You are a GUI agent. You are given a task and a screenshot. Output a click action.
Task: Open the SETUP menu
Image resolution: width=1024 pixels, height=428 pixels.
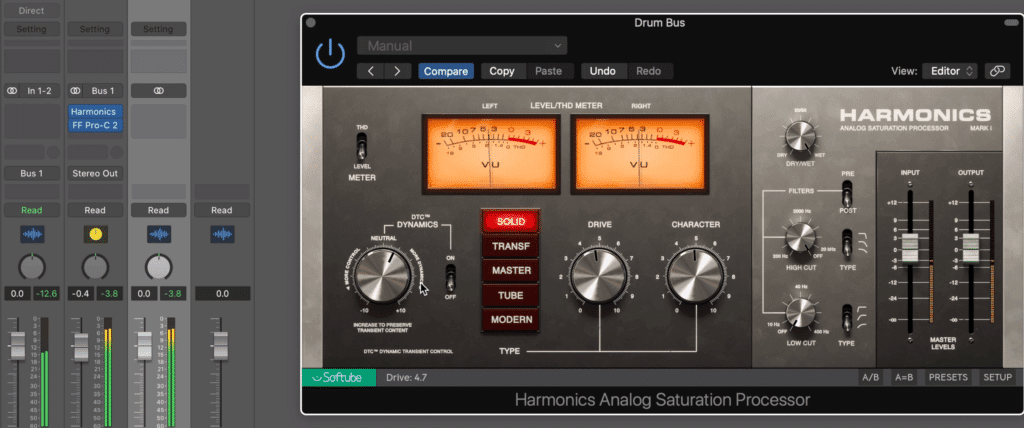pyautogui.click(x=997, y=377)
